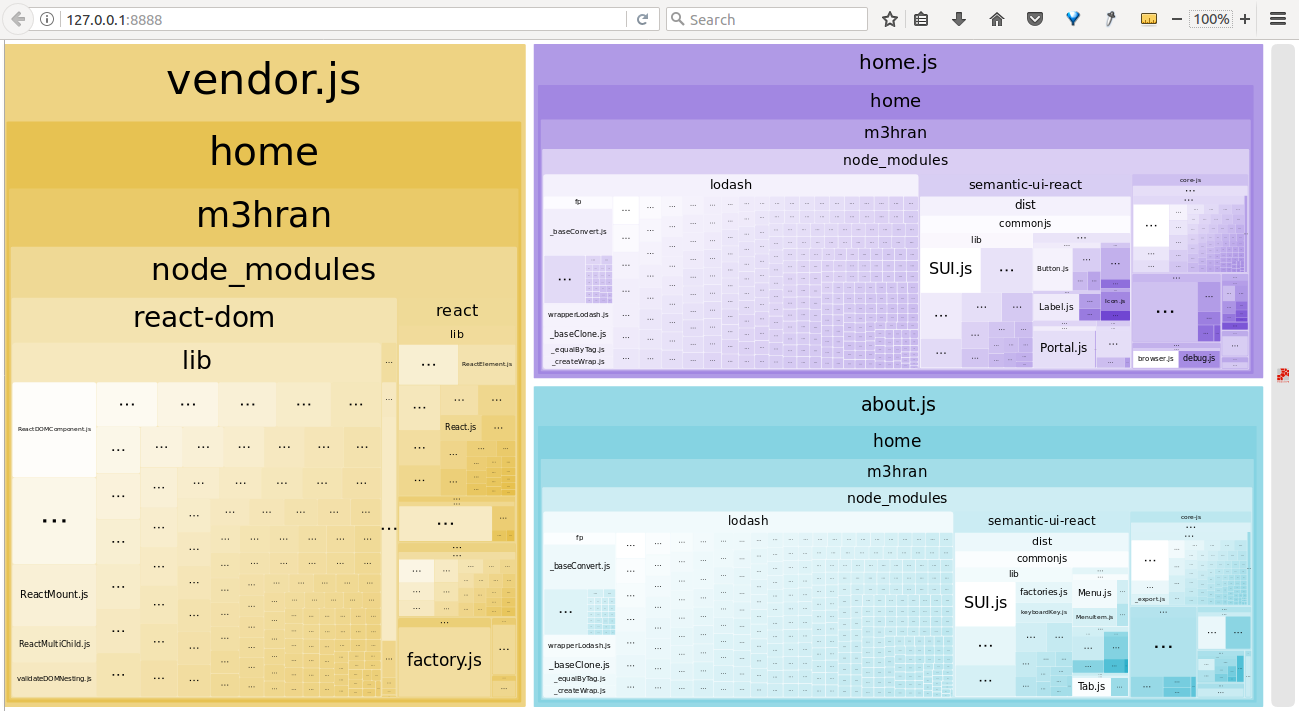Select semantic-ui-react block in about.js
Screen dimensions: 1299x711
1042,521
